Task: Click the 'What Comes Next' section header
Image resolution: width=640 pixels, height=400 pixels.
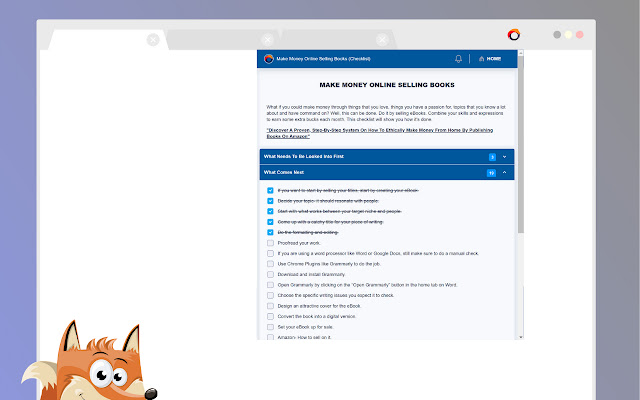Action: coord(387,173)
